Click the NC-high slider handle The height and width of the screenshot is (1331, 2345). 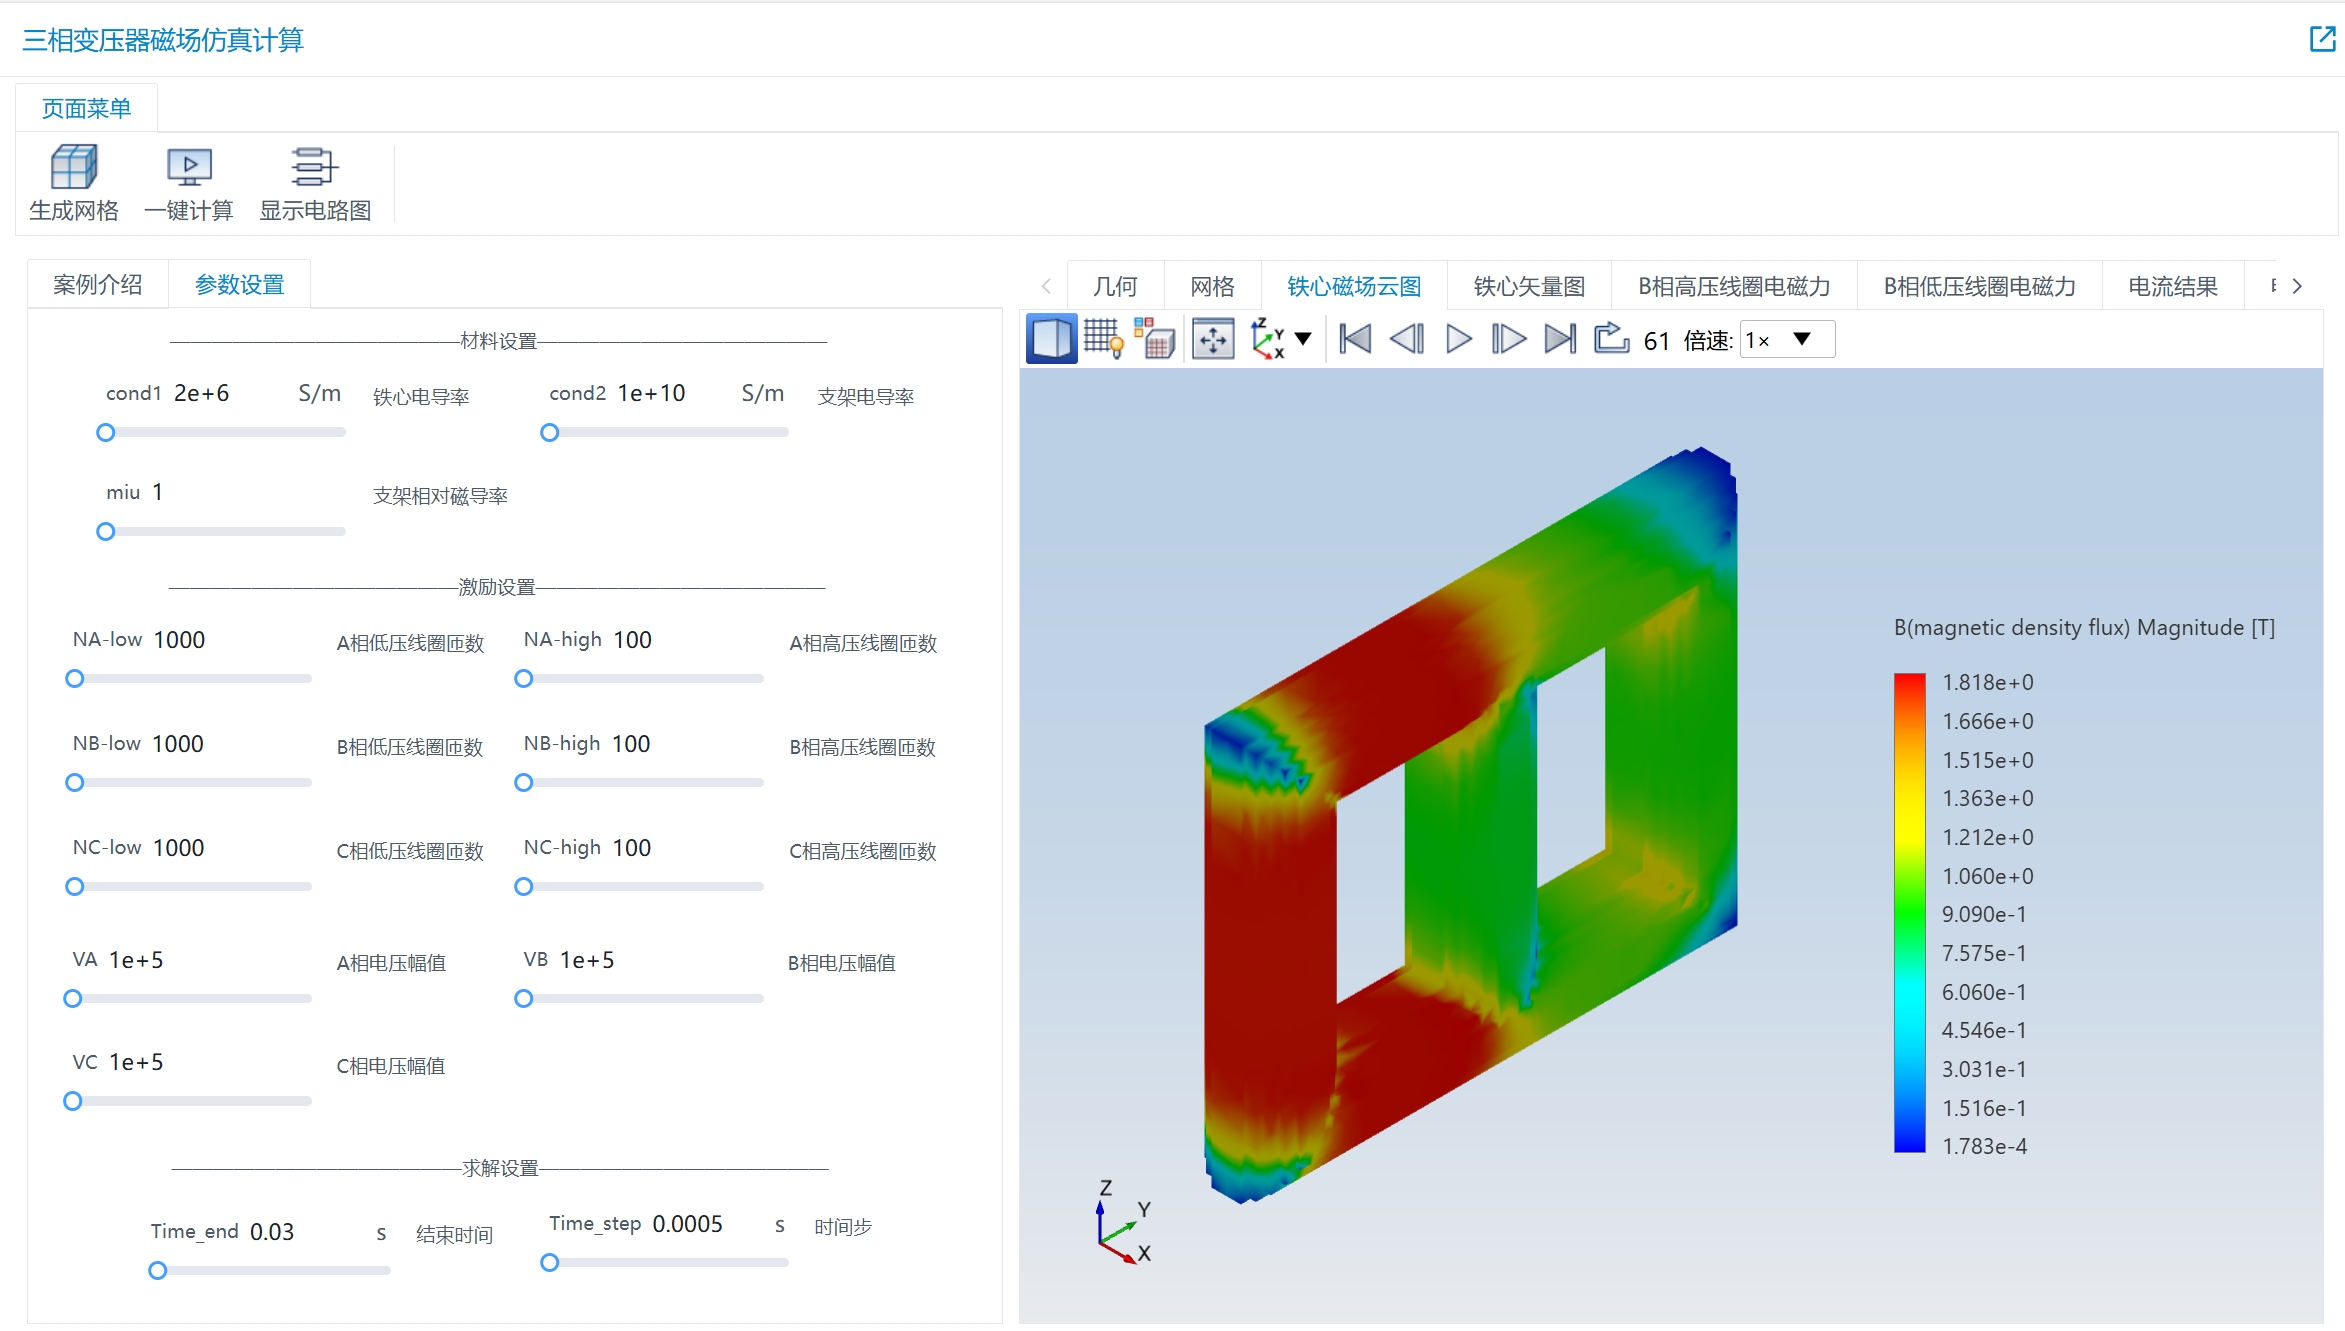(x=523, y=887)
